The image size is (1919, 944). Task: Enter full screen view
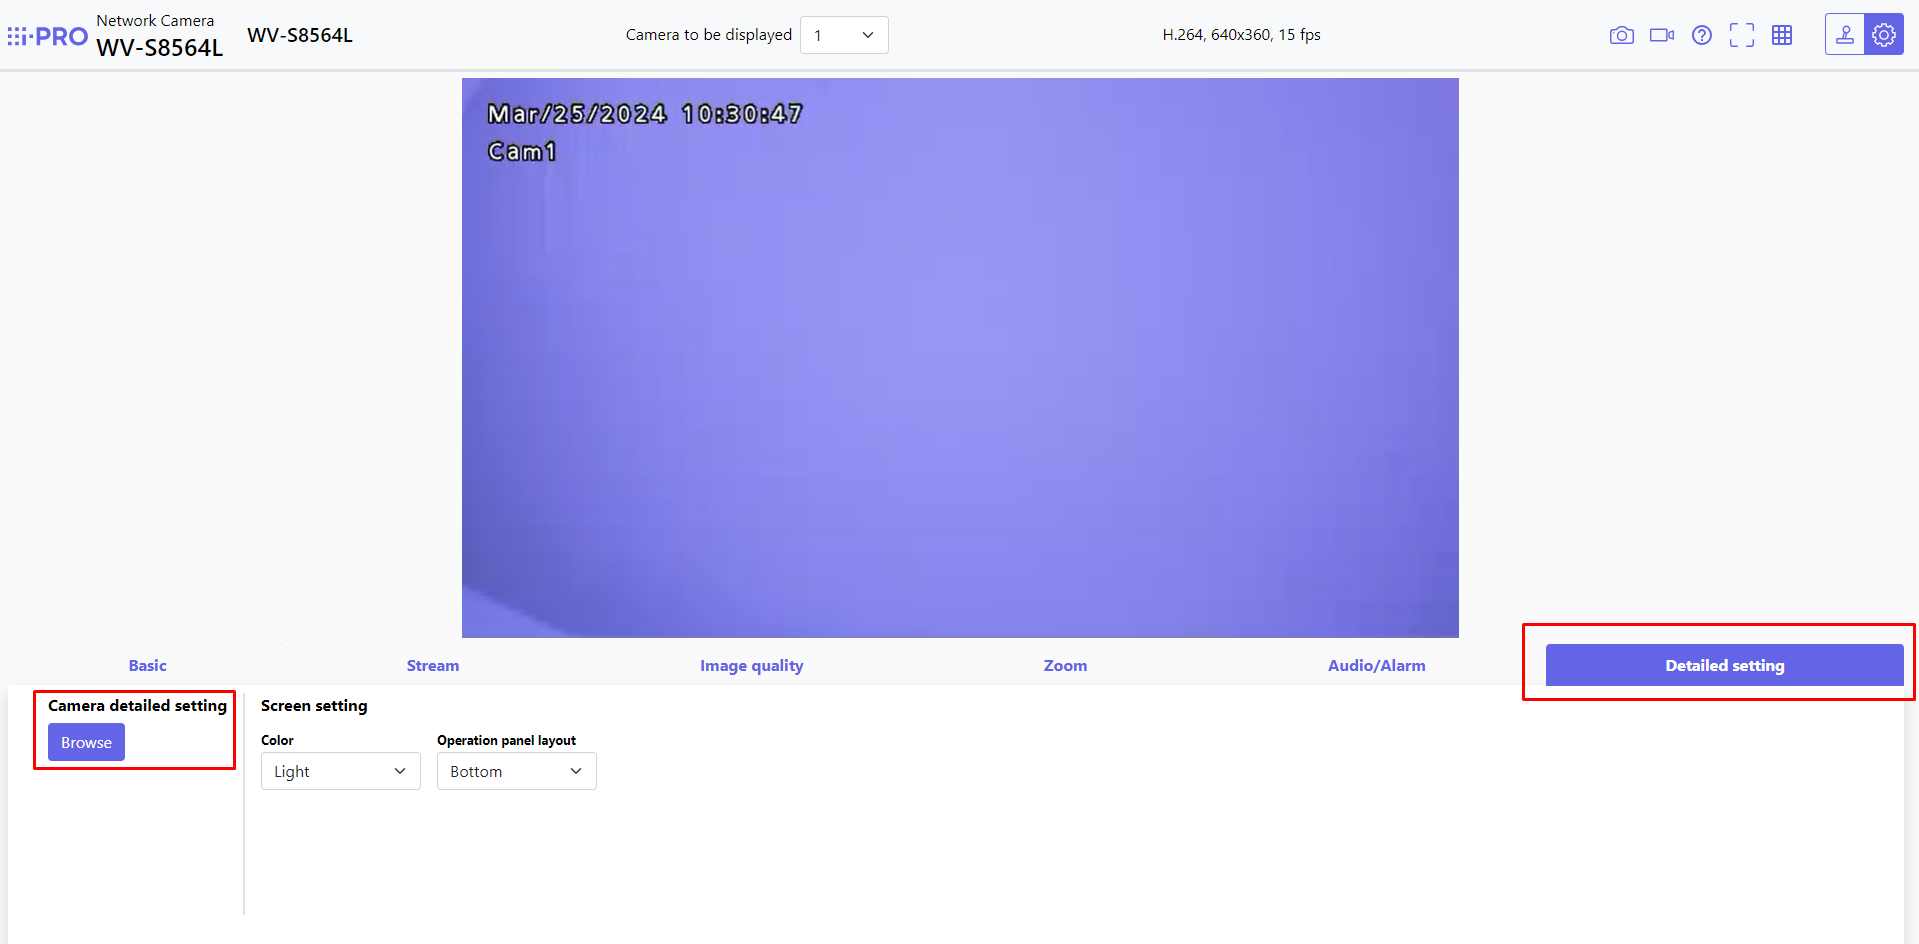[1741, 34]
